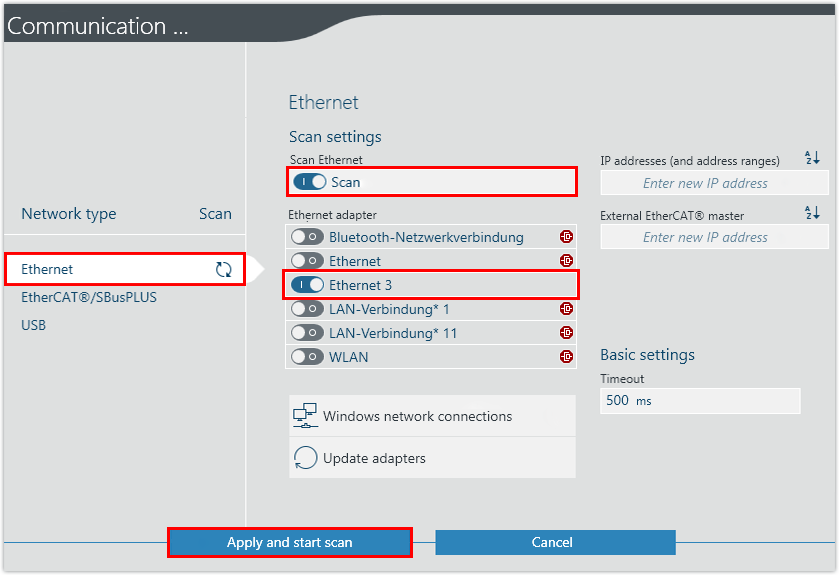Click the Timeout value field

[x=700, y=400]
